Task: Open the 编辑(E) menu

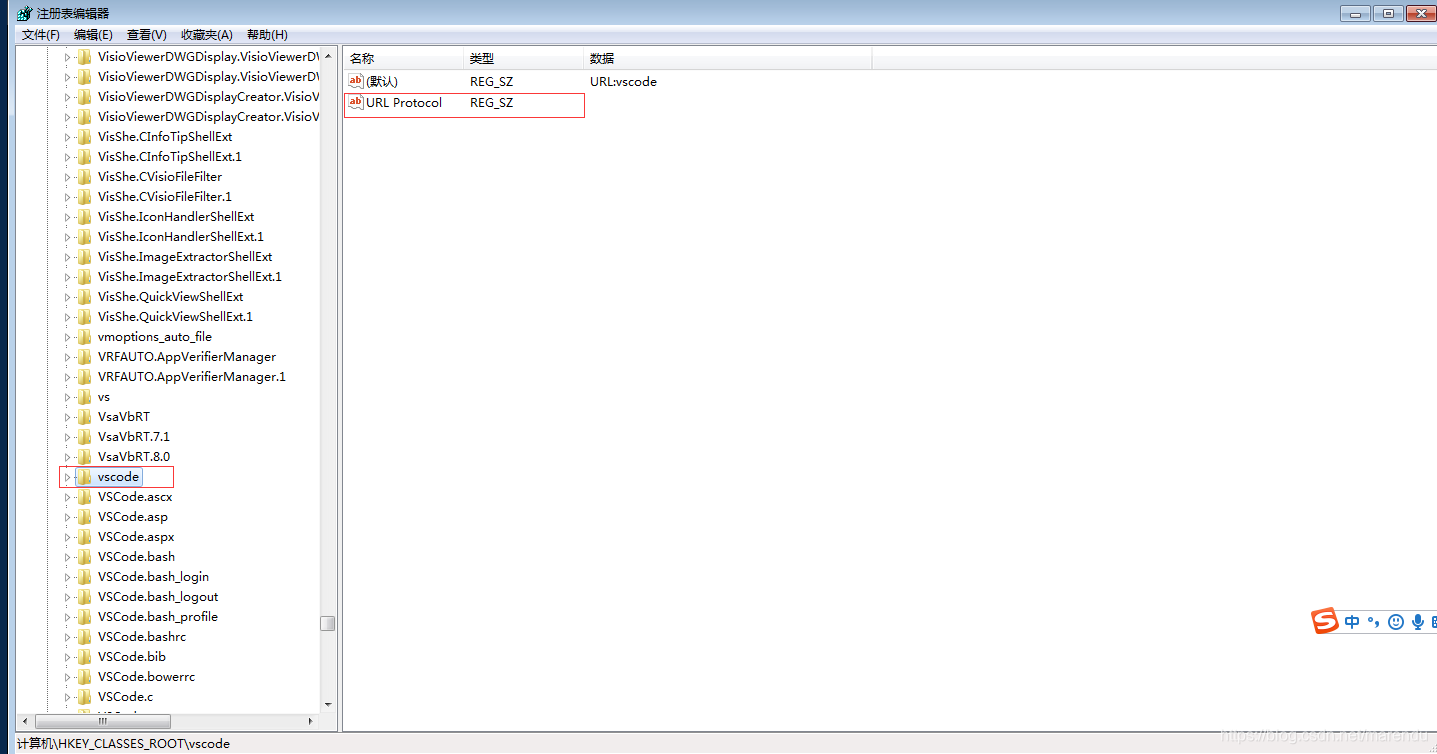Action: [93, 35]
